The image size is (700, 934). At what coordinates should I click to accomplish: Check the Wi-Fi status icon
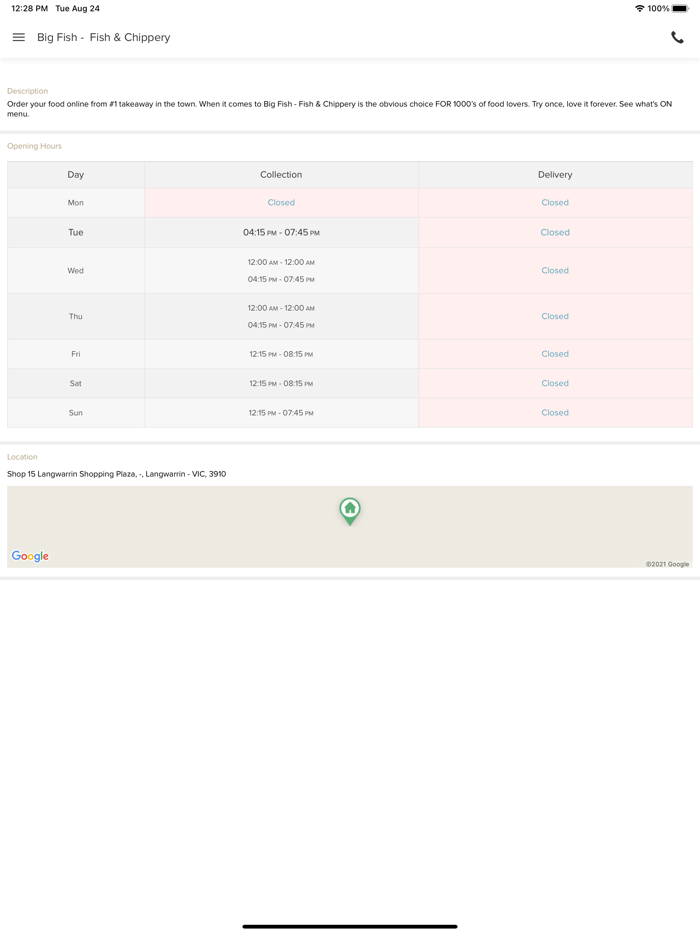tap(639, 9)
